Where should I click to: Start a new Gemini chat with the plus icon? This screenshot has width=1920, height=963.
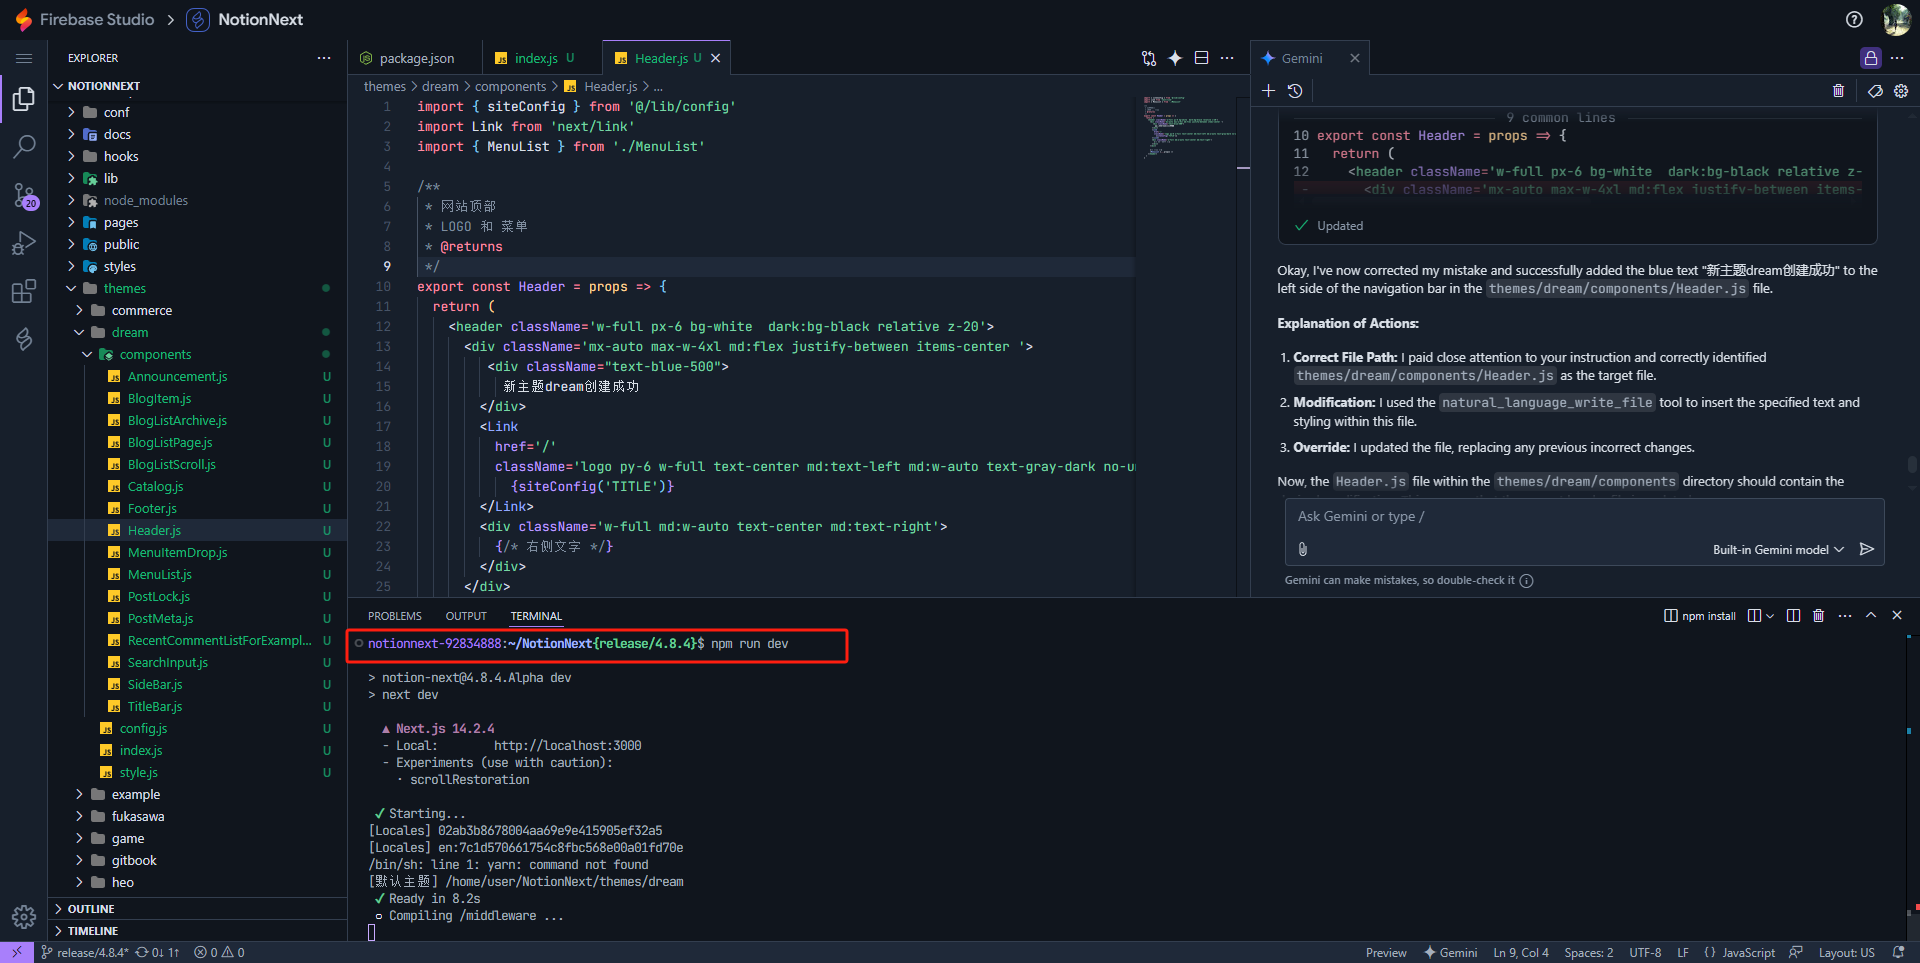coord(1268,91)
